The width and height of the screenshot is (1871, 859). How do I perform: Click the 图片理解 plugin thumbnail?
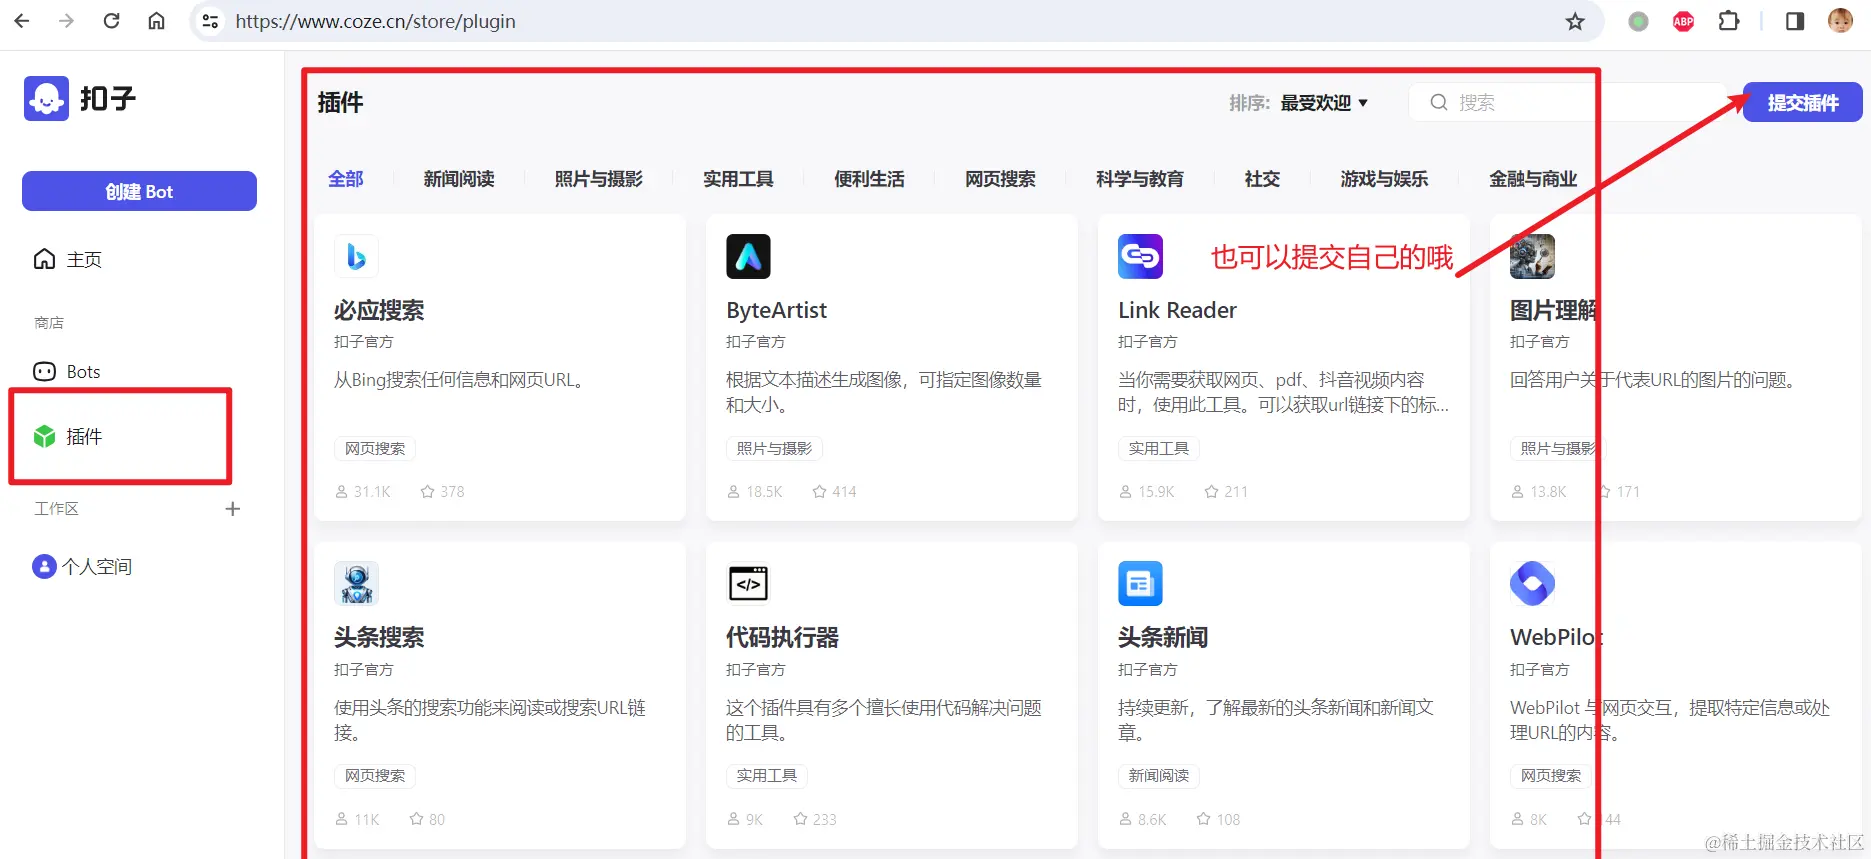pos(1532,256)
